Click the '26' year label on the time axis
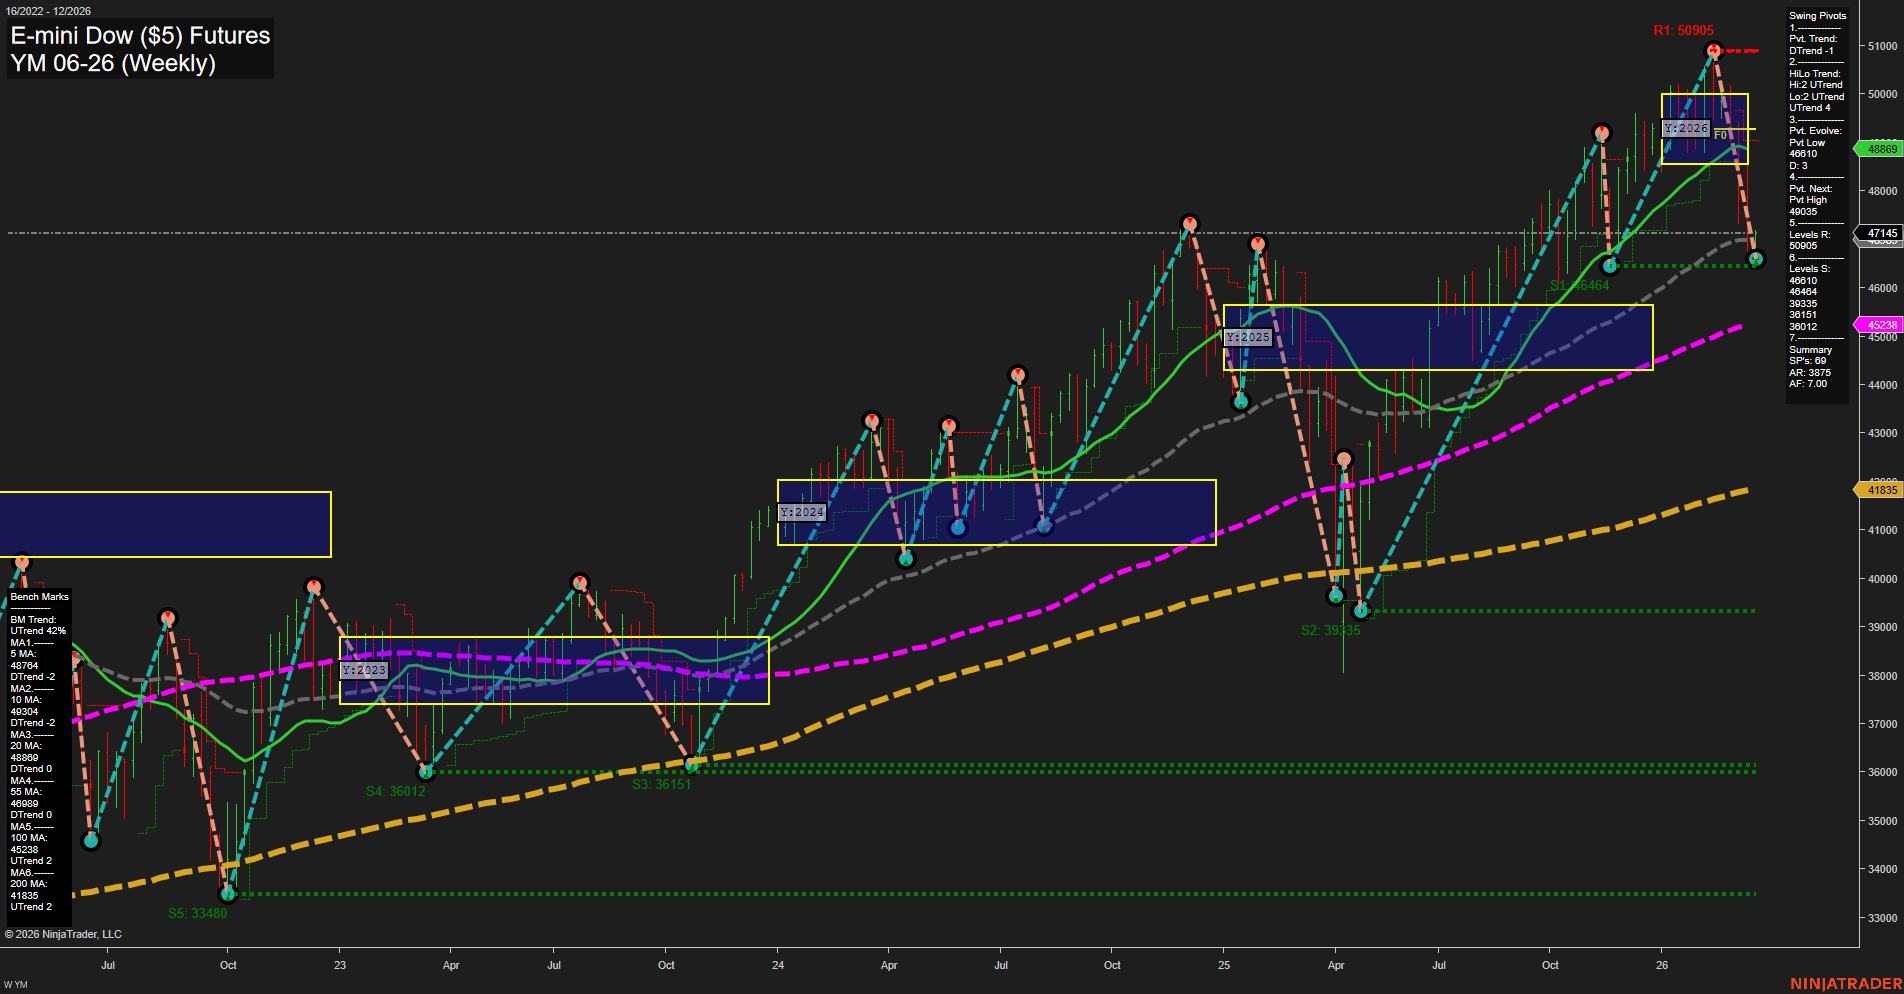This screenshot has height=994, width=1904. point(1661,966)
